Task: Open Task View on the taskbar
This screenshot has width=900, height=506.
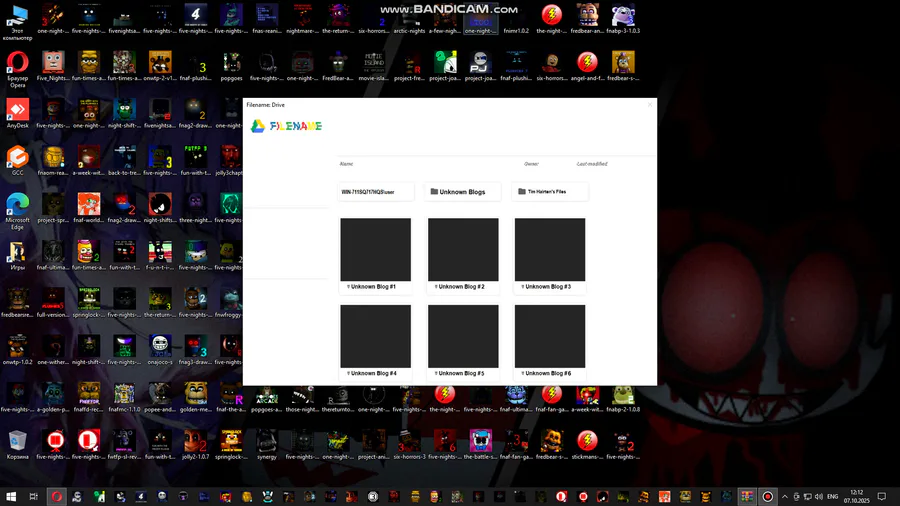Action: point(33,496)
